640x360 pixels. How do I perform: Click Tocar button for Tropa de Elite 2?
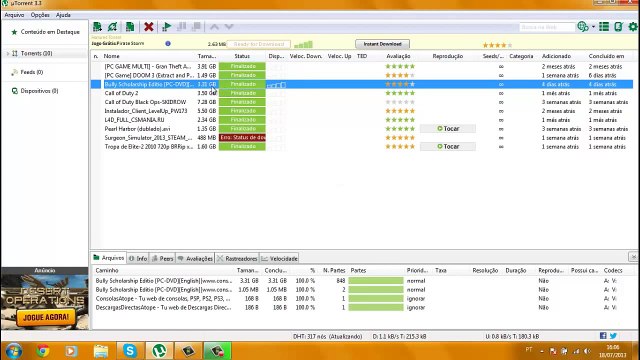click(x=448, y=147)
